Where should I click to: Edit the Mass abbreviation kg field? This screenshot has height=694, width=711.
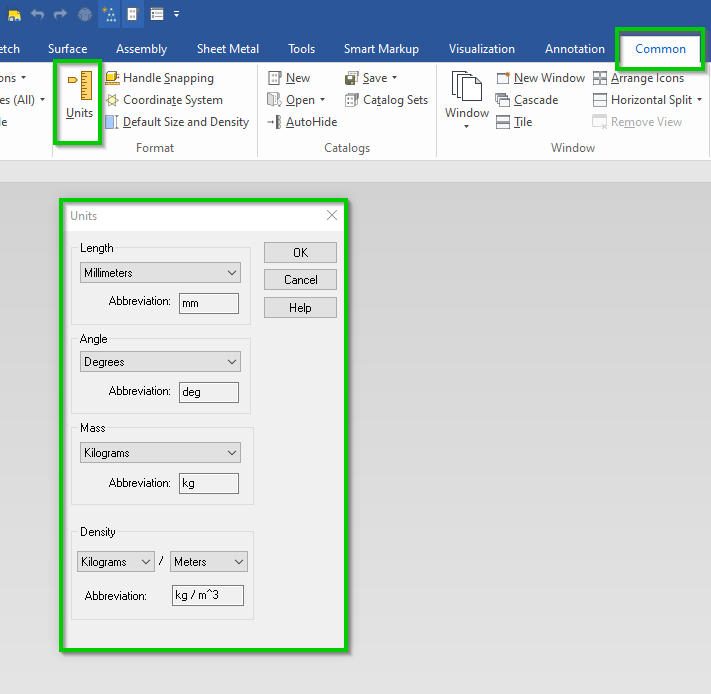click(209, 483)
